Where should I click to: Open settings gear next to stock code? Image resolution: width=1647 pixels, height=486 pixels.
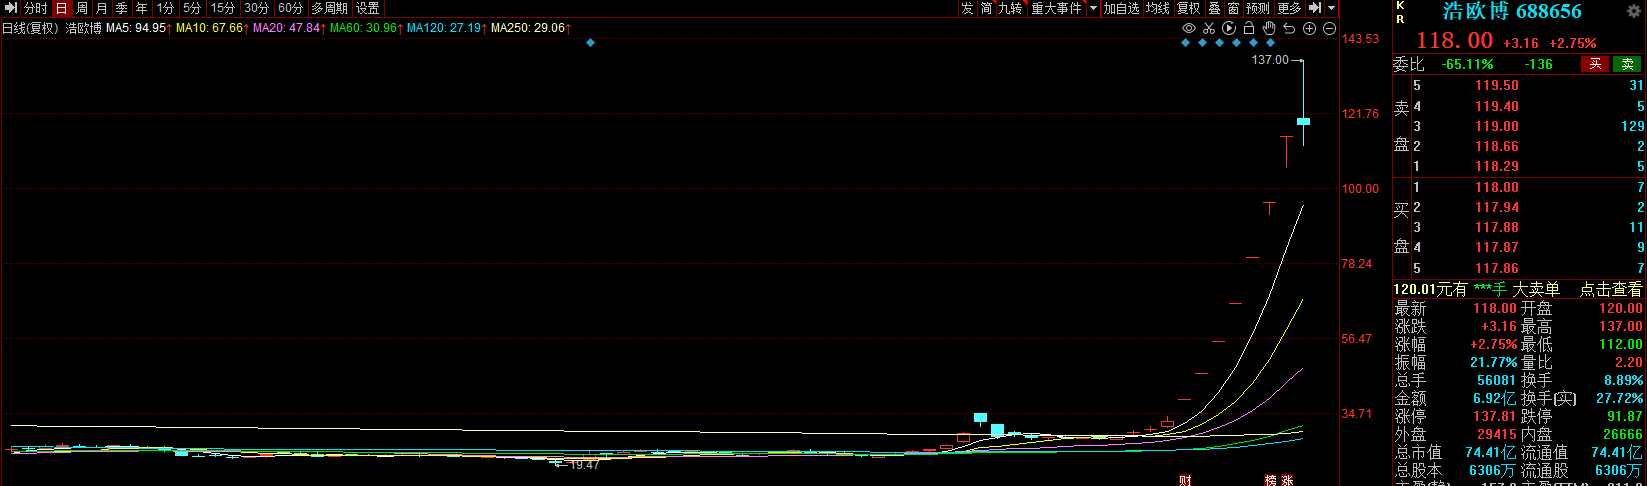pyautogui.click(x=1634, y=11)
